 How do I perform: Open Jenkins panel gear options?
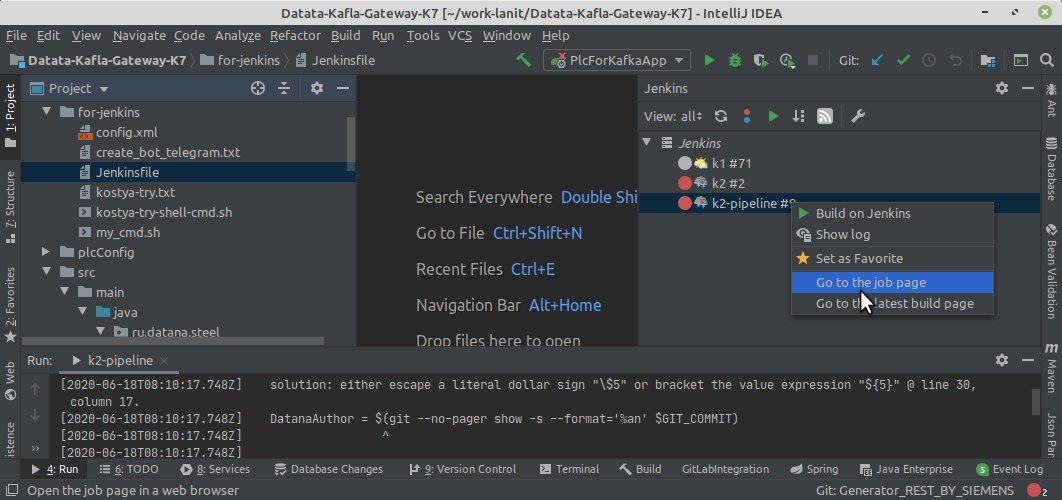(1002, 88)
